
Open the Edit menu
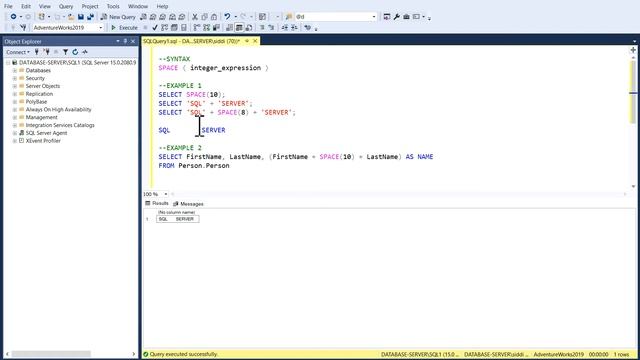pyautogui.click(x=26, y=6)
